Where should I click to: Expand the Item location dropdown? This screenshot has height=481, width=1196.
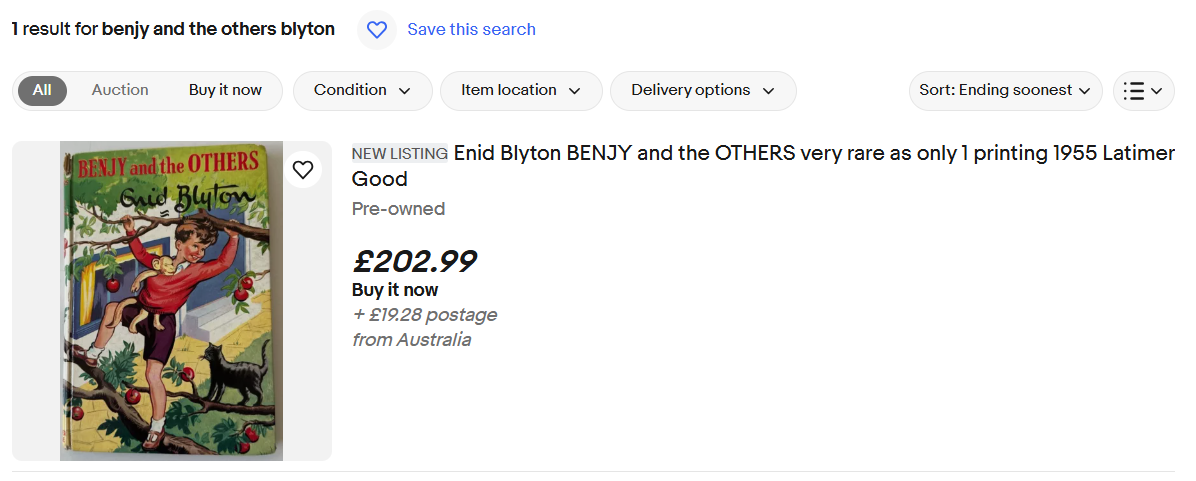(521, 90)
